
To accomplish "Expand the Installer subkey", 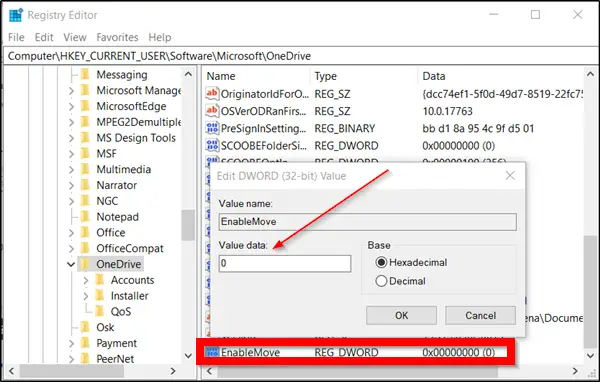I will click(x=86, y=296).
